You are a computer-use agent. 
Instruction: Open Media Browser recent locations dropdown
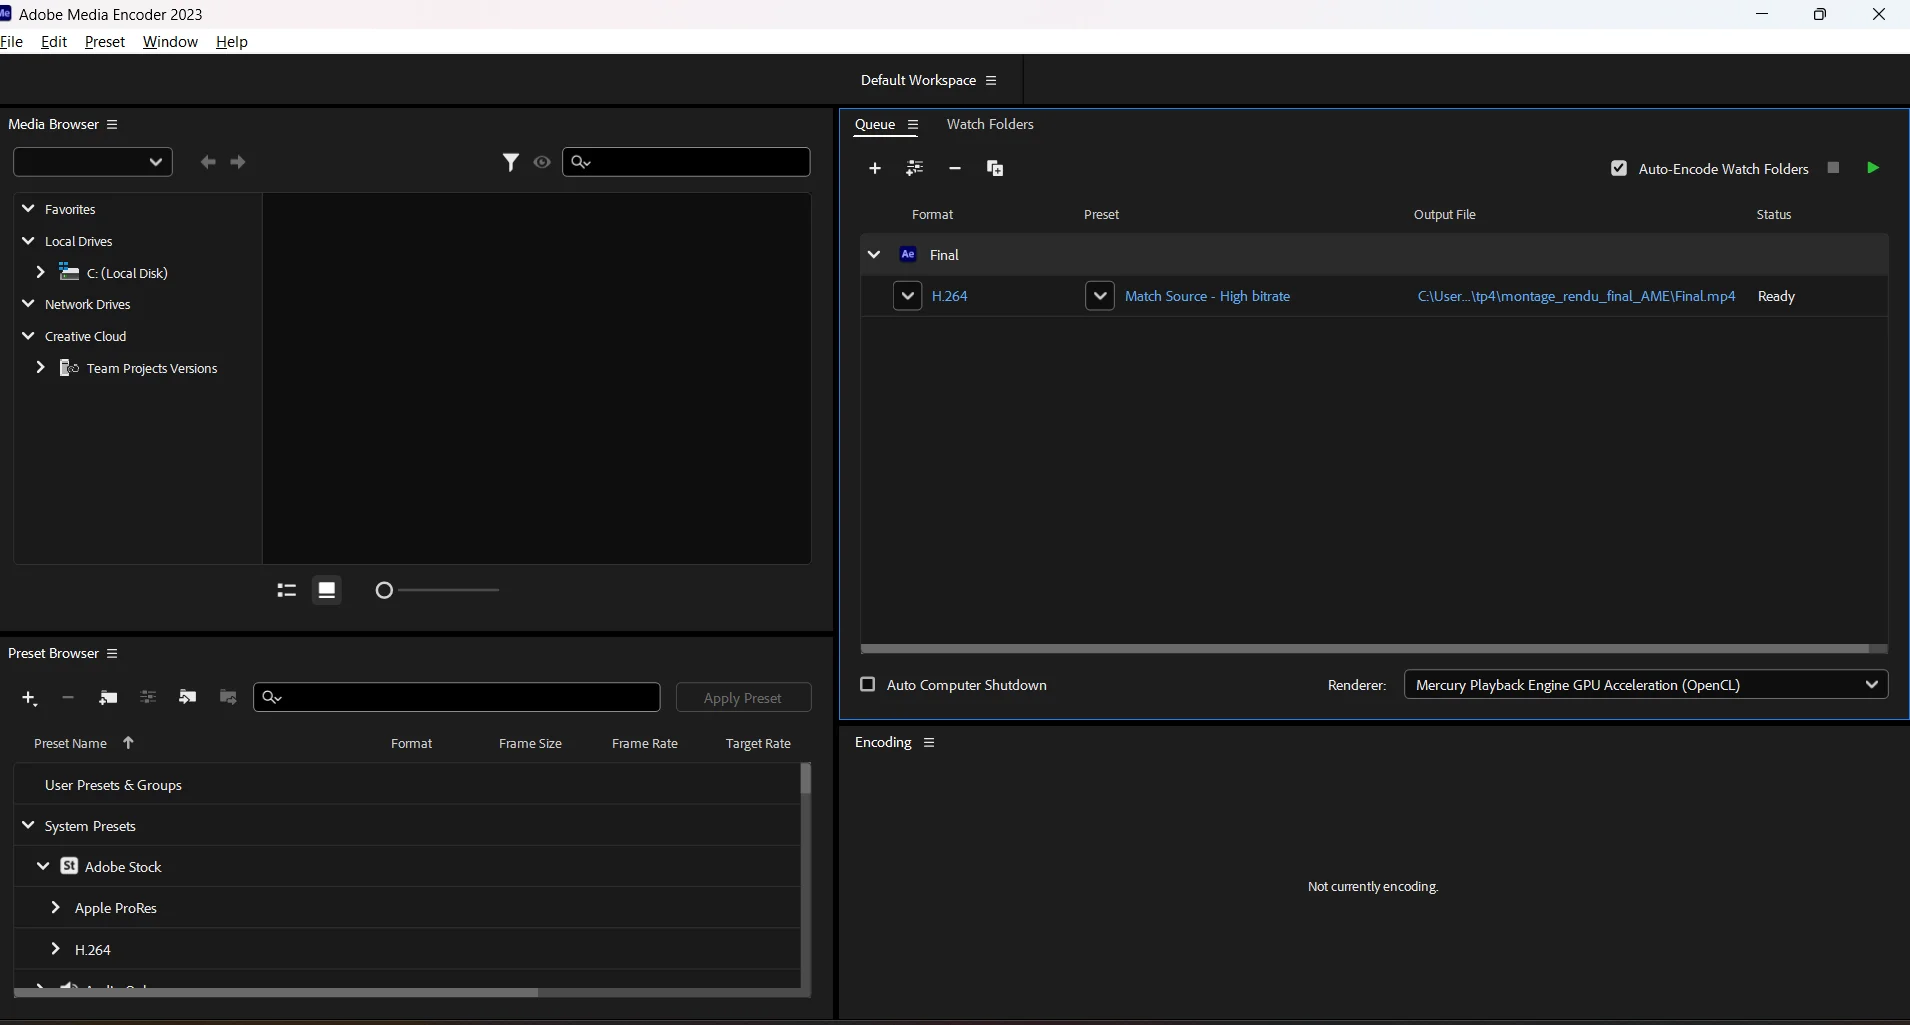(93, 162)
